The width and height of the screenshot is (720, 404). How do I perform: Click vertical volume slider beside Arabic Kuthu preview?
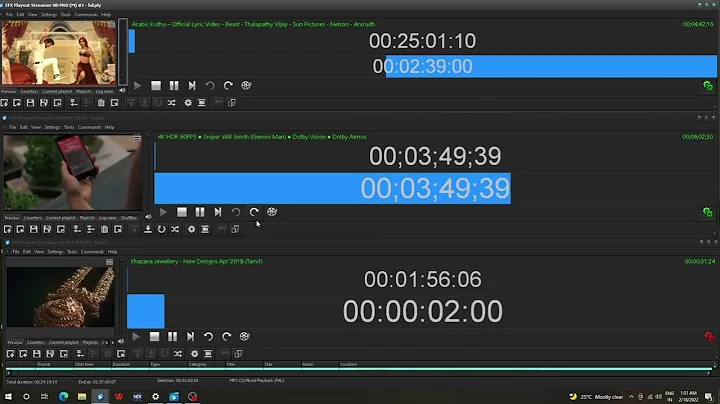click(x=123, y=51)
